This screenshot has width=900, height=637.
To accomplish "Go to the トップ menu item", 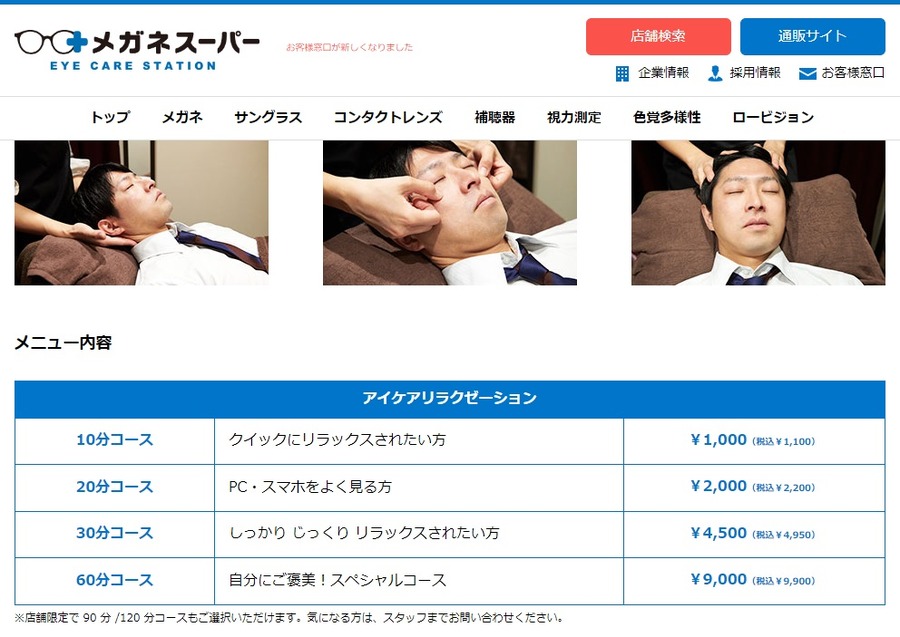I will tap(110, 118).
